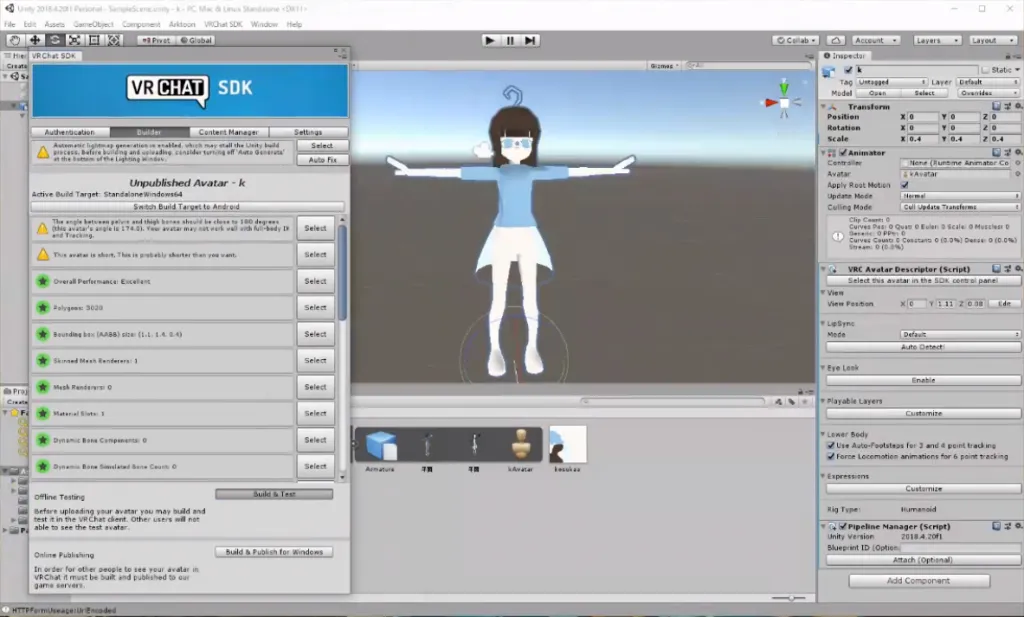Click the Pause button in the toolbar
Screen dimensions: 1024x617
click(x=510, y=40)
